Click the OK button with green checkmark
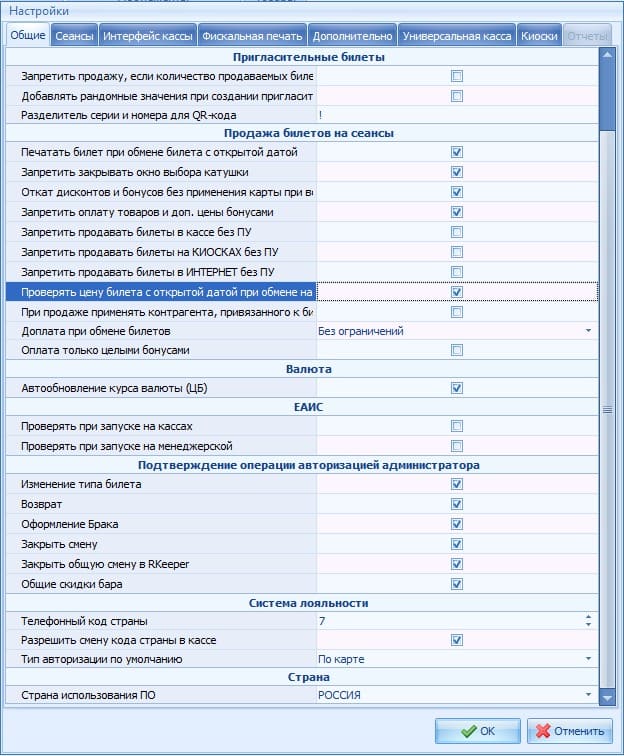 tap(477, 731)
